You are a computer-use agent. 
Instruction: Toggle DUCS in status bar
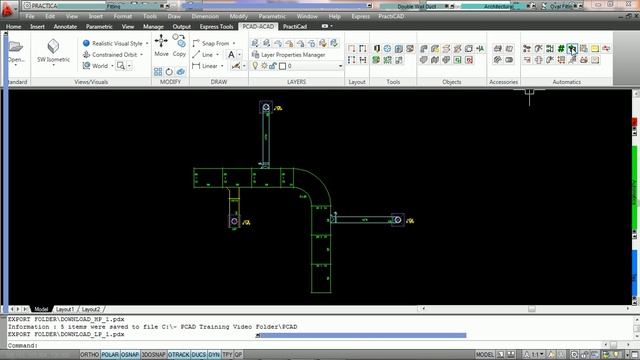coord(199,355)
